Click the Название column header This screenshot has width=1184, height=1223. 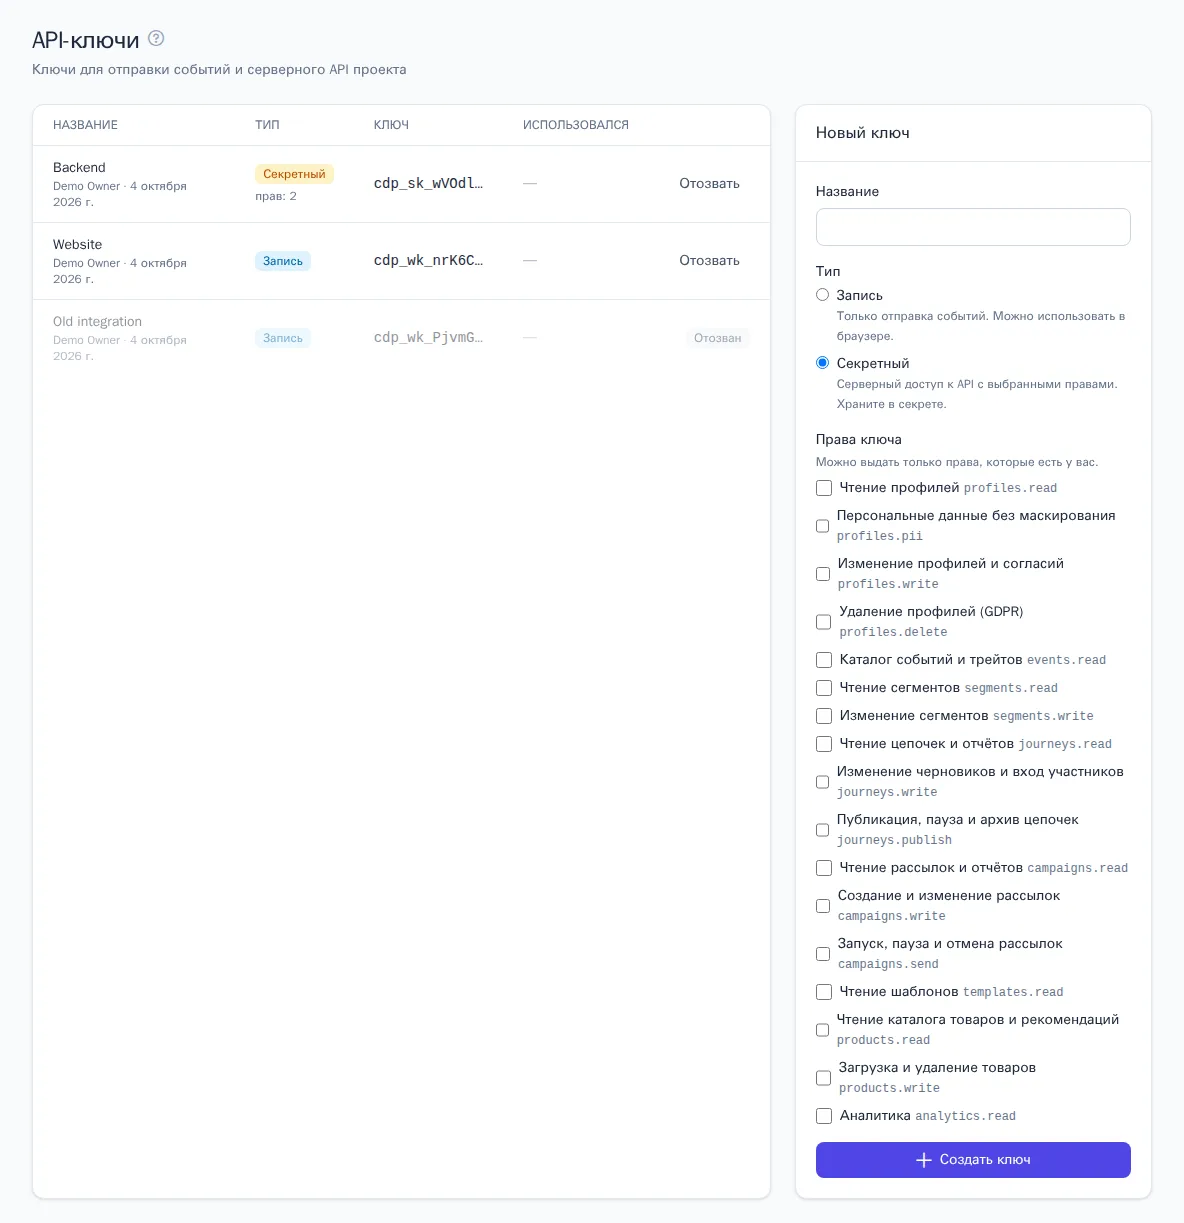[x=85, y=125]
